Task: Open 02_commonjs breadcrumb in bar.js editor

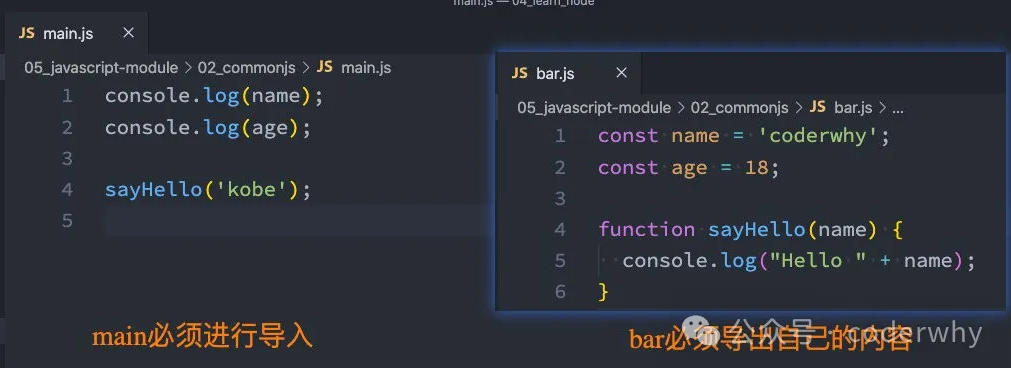Action: [x=740, y=108]
